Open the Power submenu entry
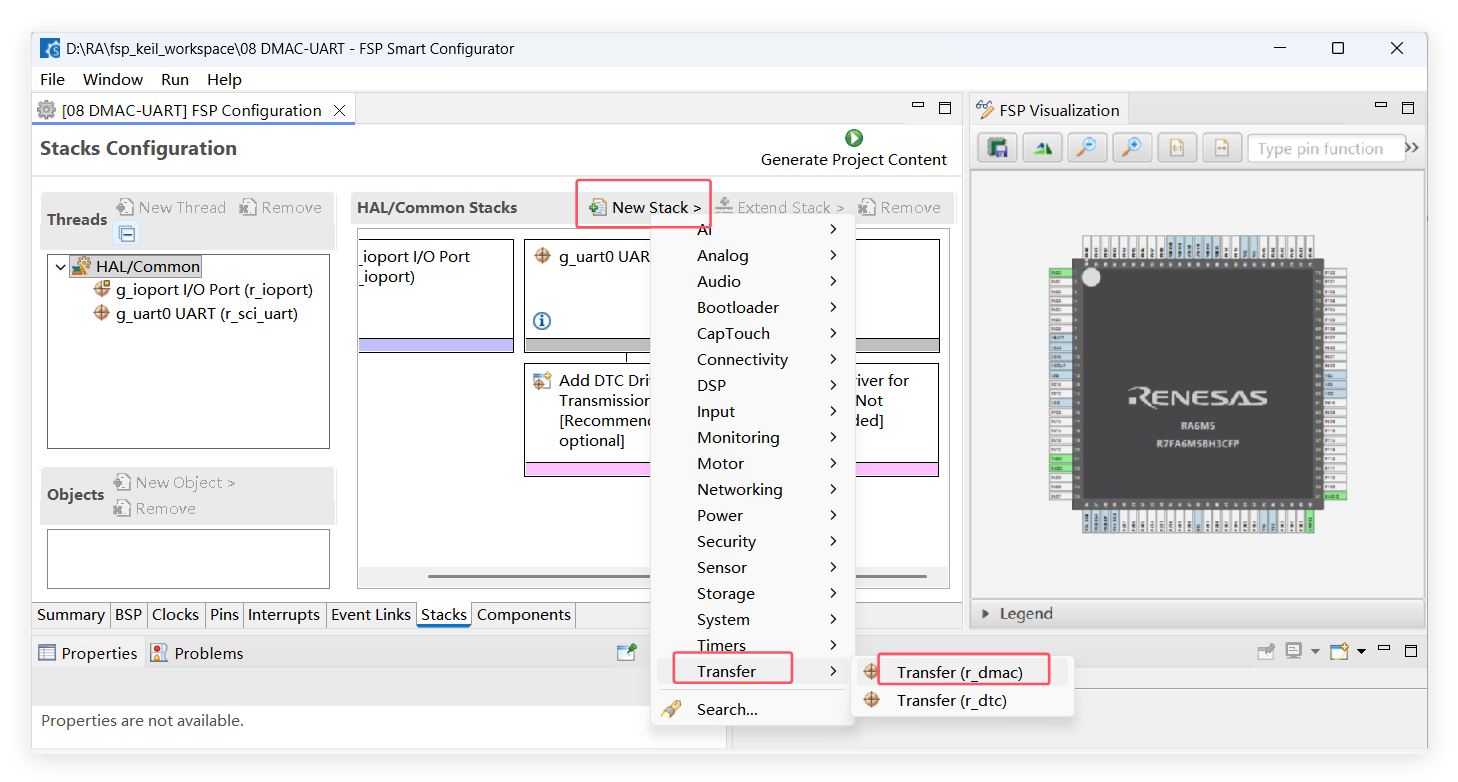Viewport: 1458px width, 782px height. click(752, 515)
